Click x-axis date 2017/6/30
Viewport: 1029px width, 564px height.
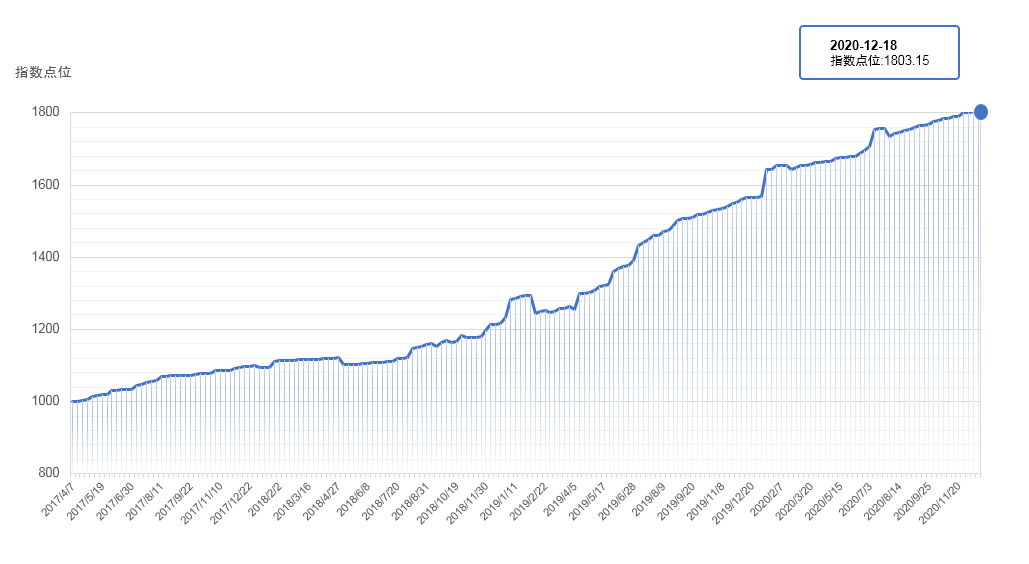pos(115,502)
